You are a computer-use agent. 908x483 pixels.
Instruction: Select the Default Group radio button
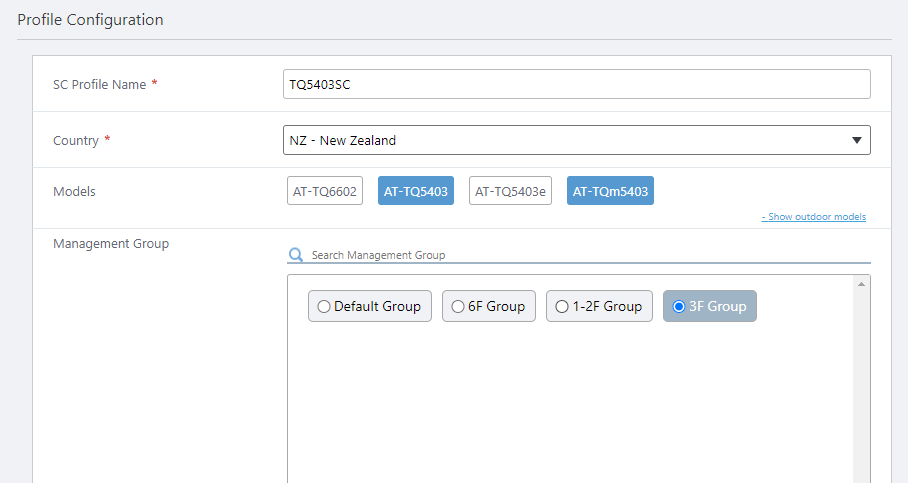[324, 307]
